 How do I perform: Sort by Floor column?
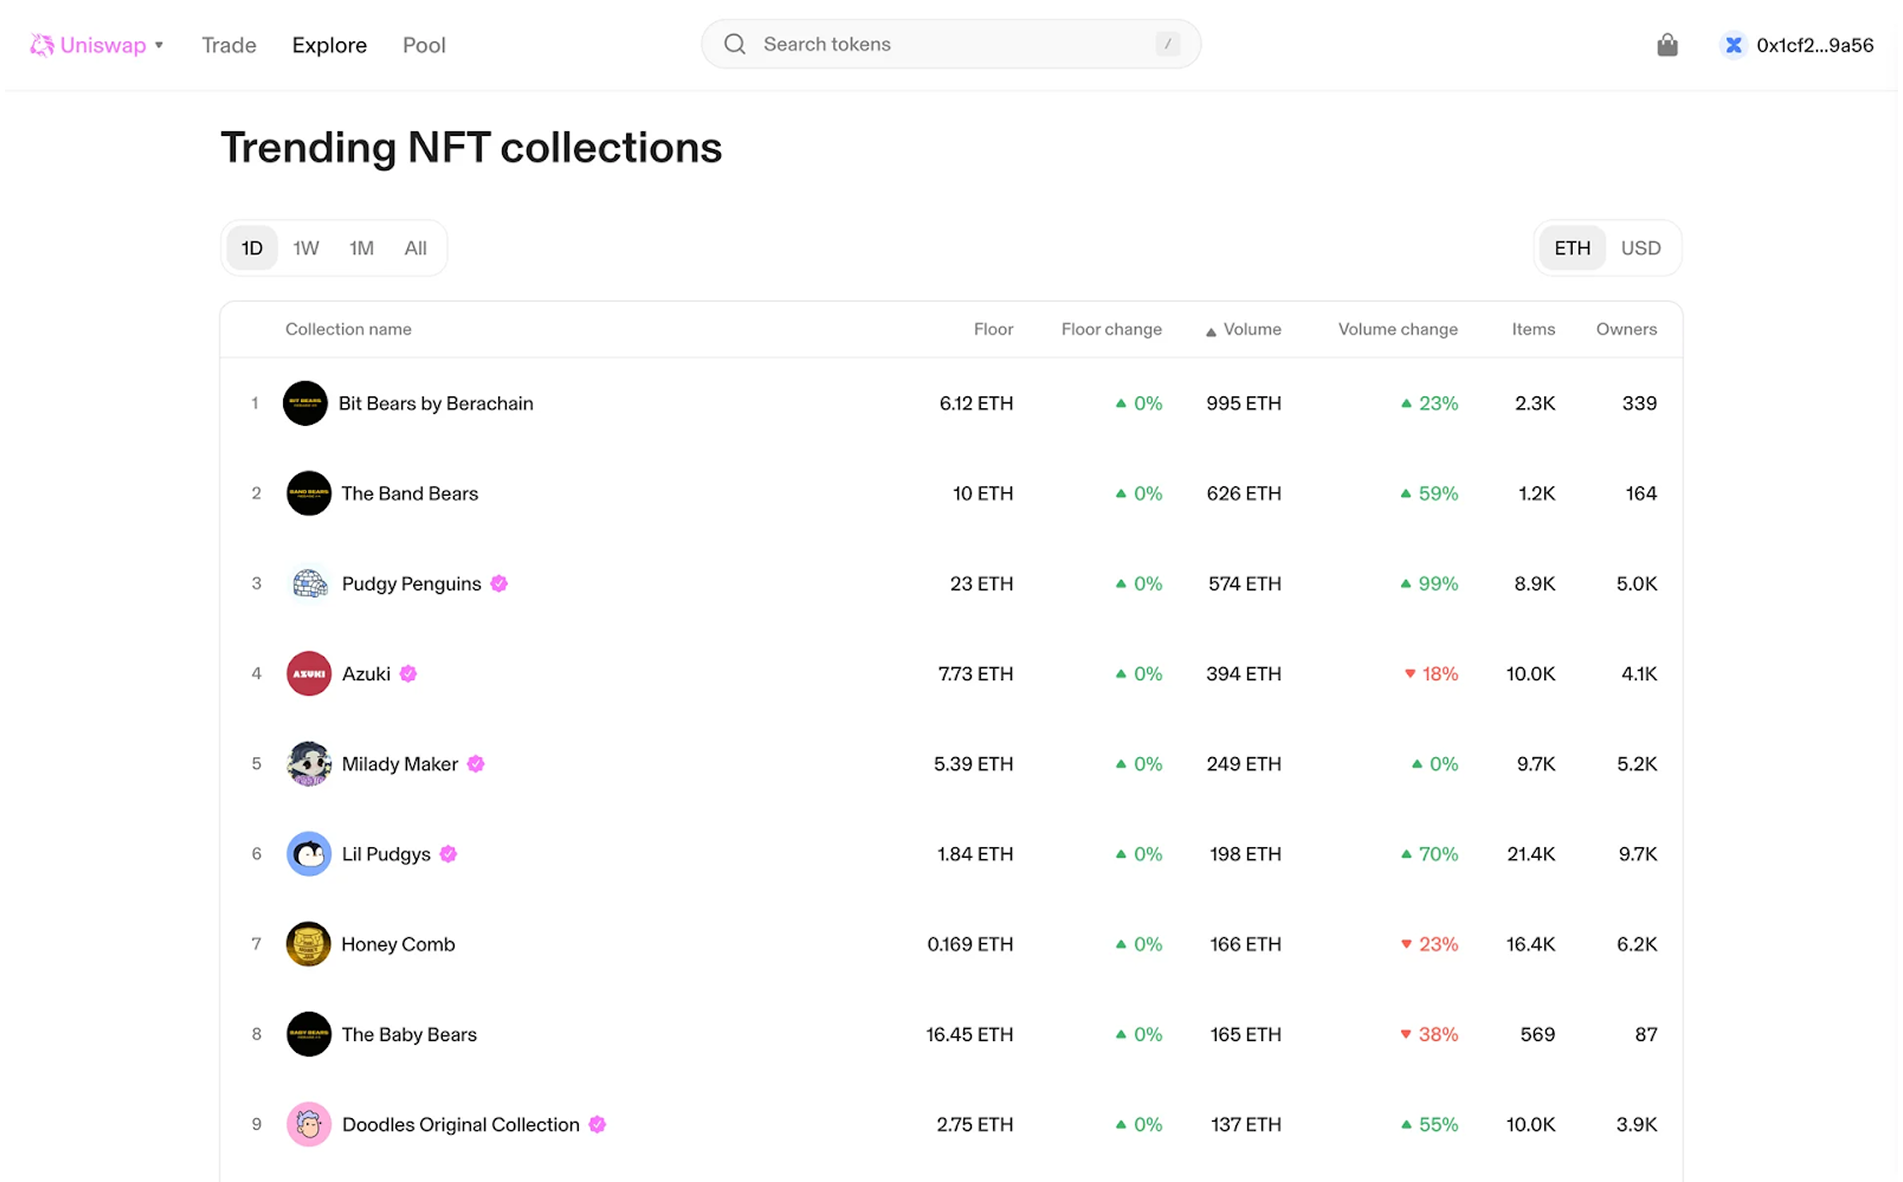[x=993, y=329]
